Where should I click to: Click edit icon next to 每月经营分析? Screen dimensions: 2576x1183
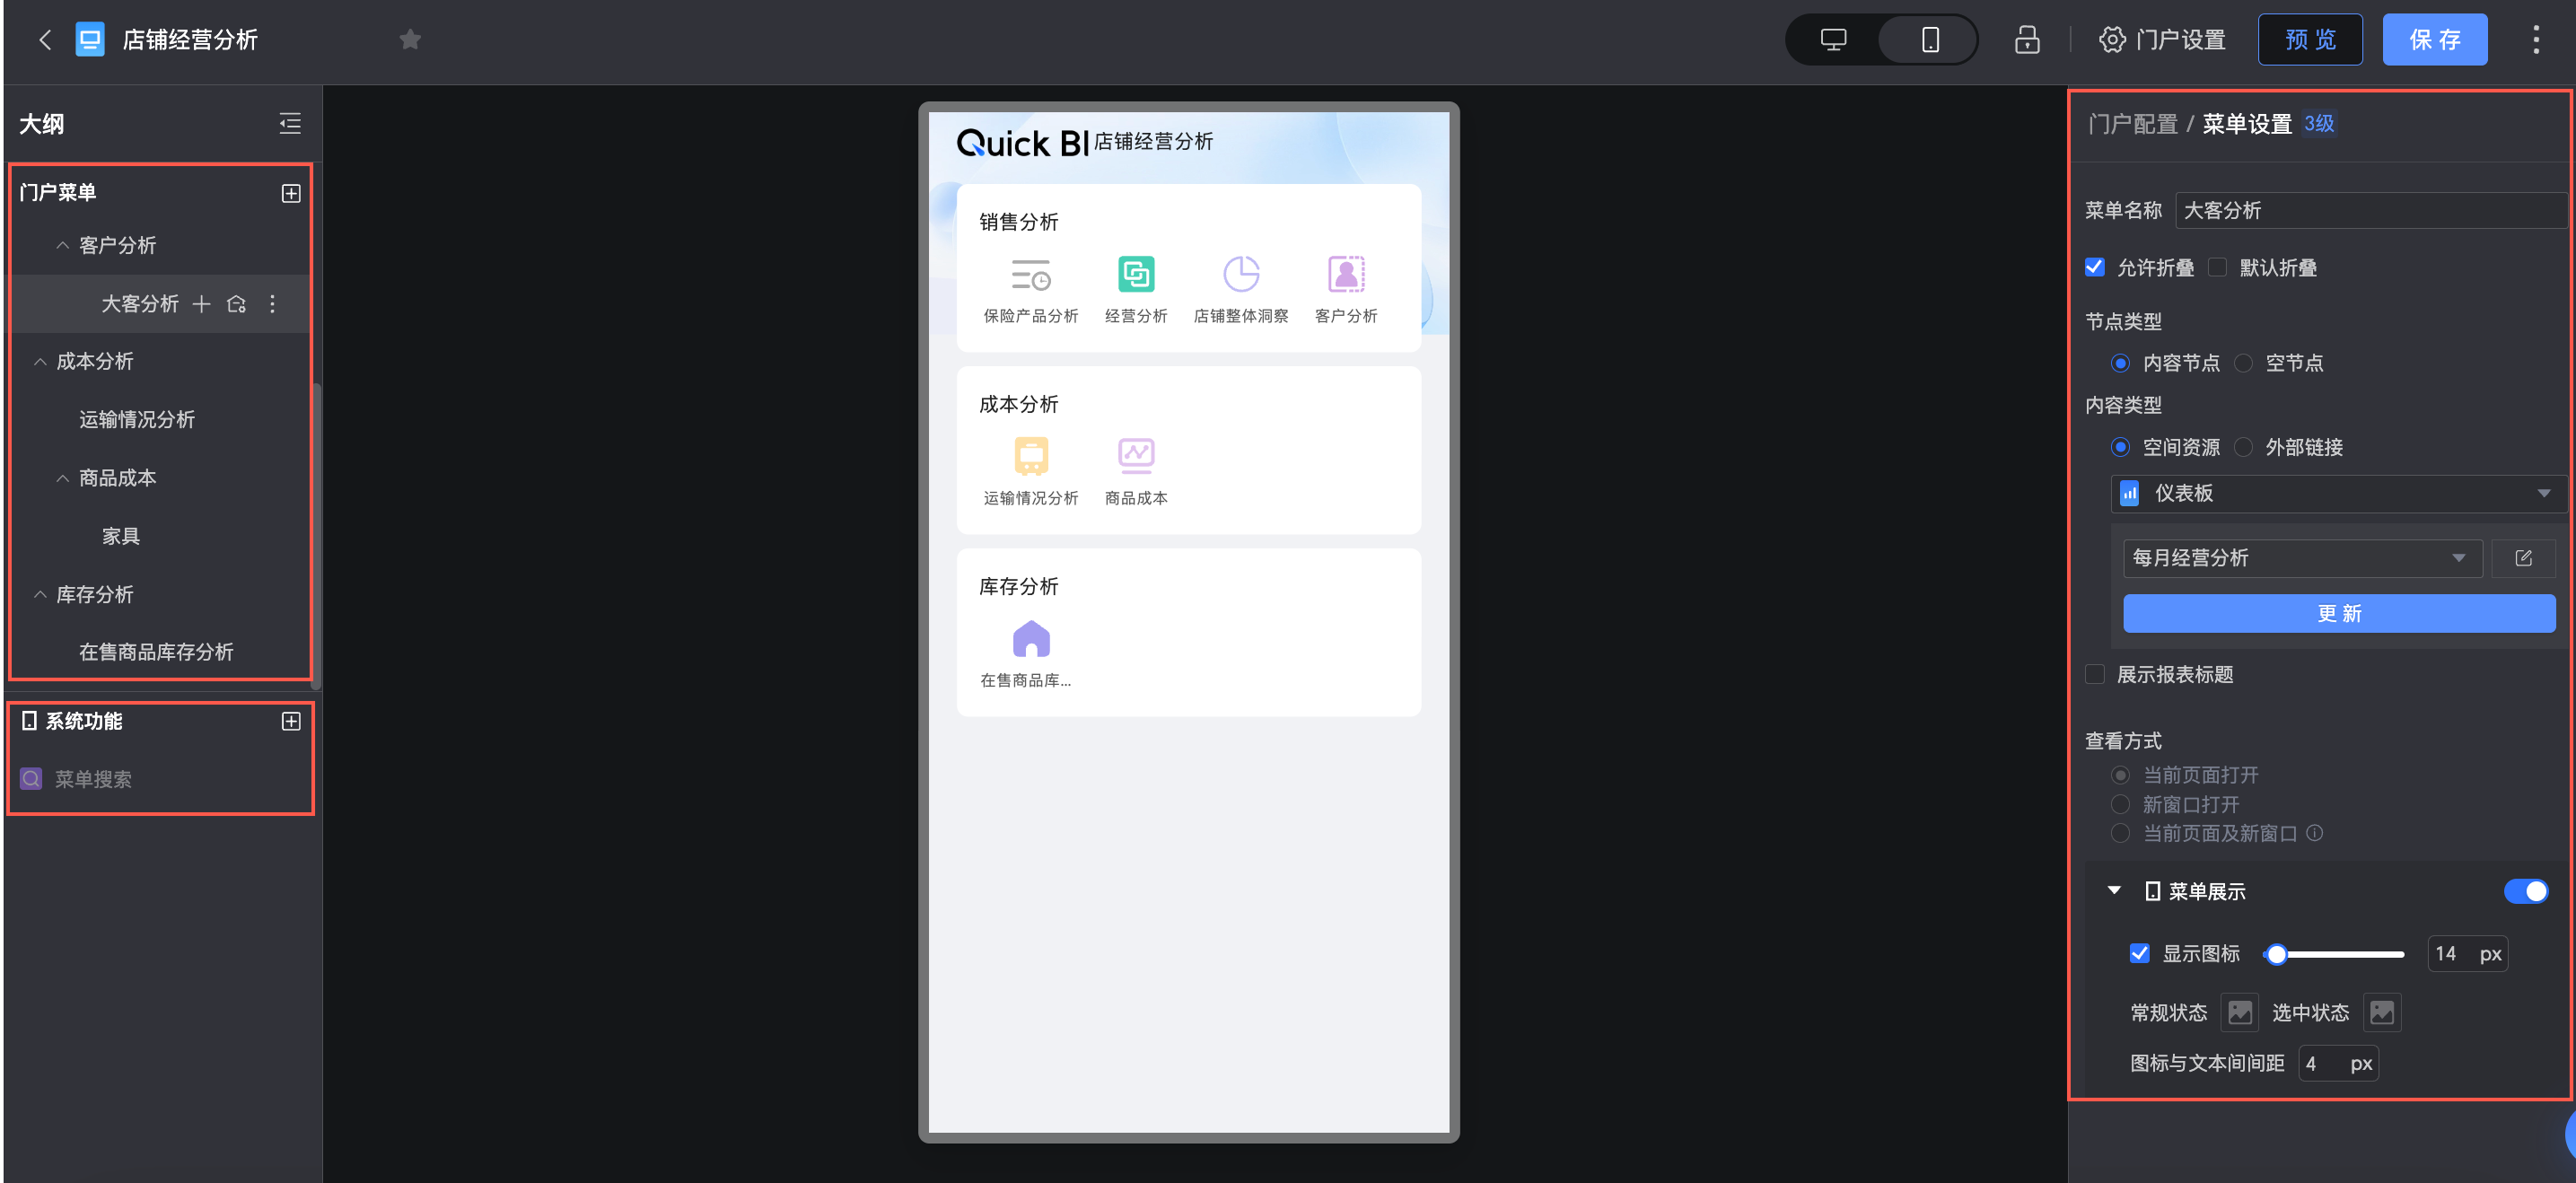[2522, 558]
